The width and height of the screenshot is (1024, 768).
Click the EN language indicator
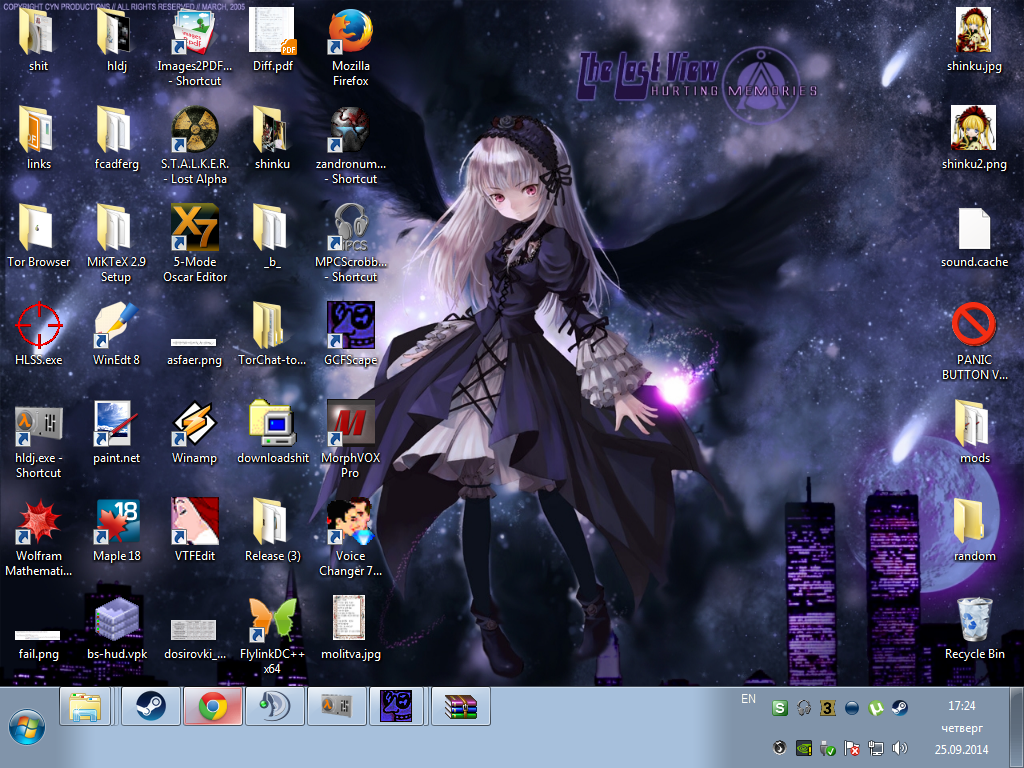tap(748, 699)
